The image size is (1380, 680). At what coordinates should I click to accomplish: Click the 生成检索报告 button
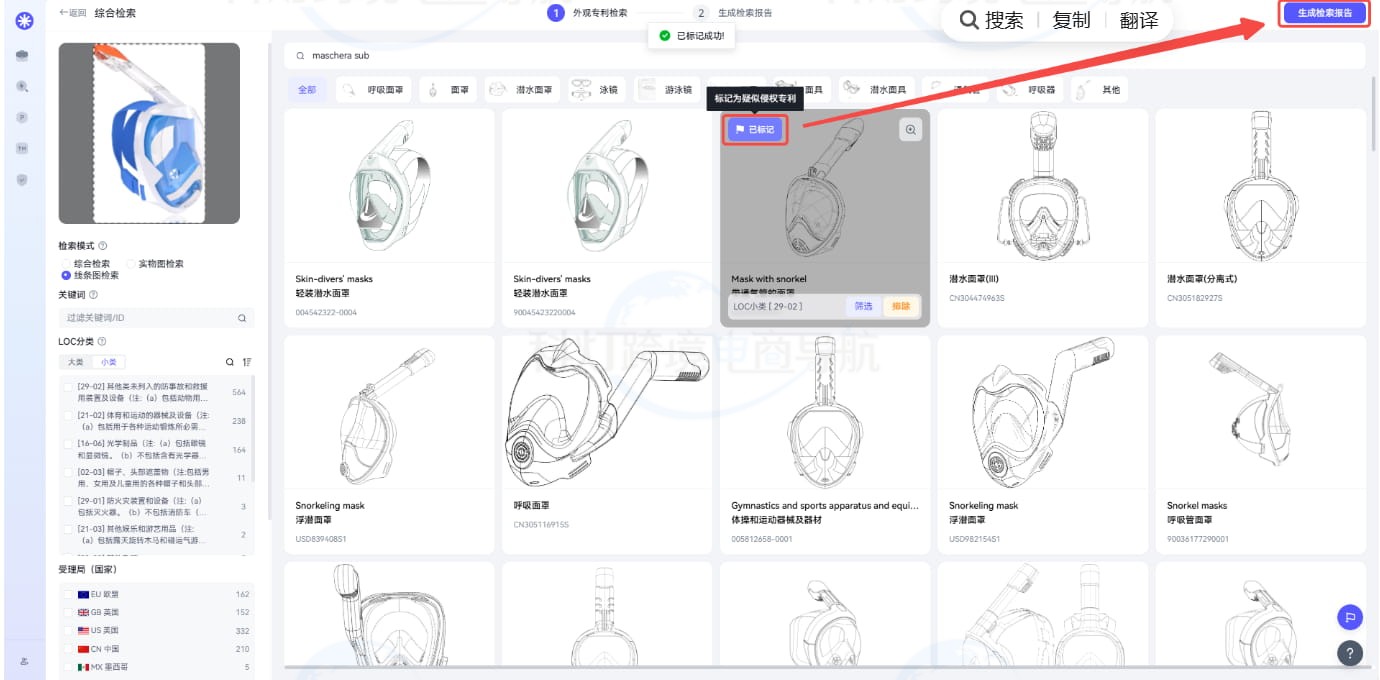[x=1324, y=13]
